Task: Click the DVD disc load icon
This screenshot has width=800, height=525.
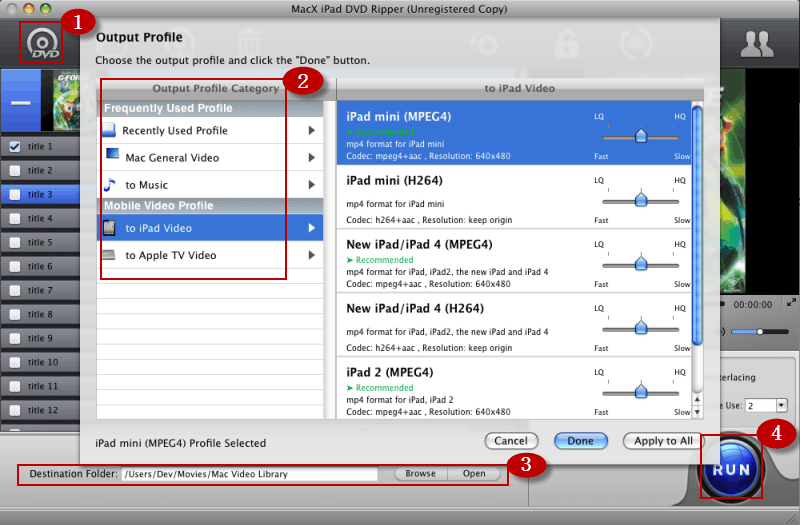Action: (42, 44)
